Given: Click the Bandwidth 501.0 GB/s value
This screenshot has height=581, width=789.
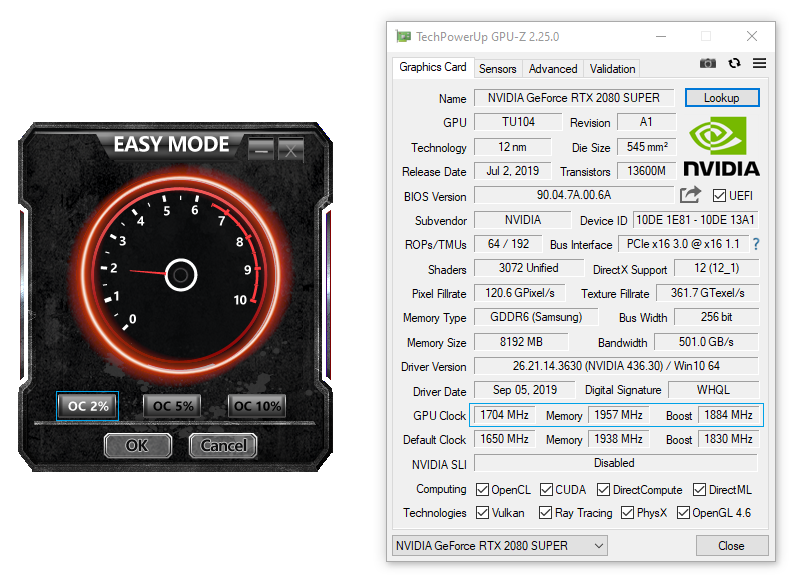Looking at the screenshot, I should 706,342.
